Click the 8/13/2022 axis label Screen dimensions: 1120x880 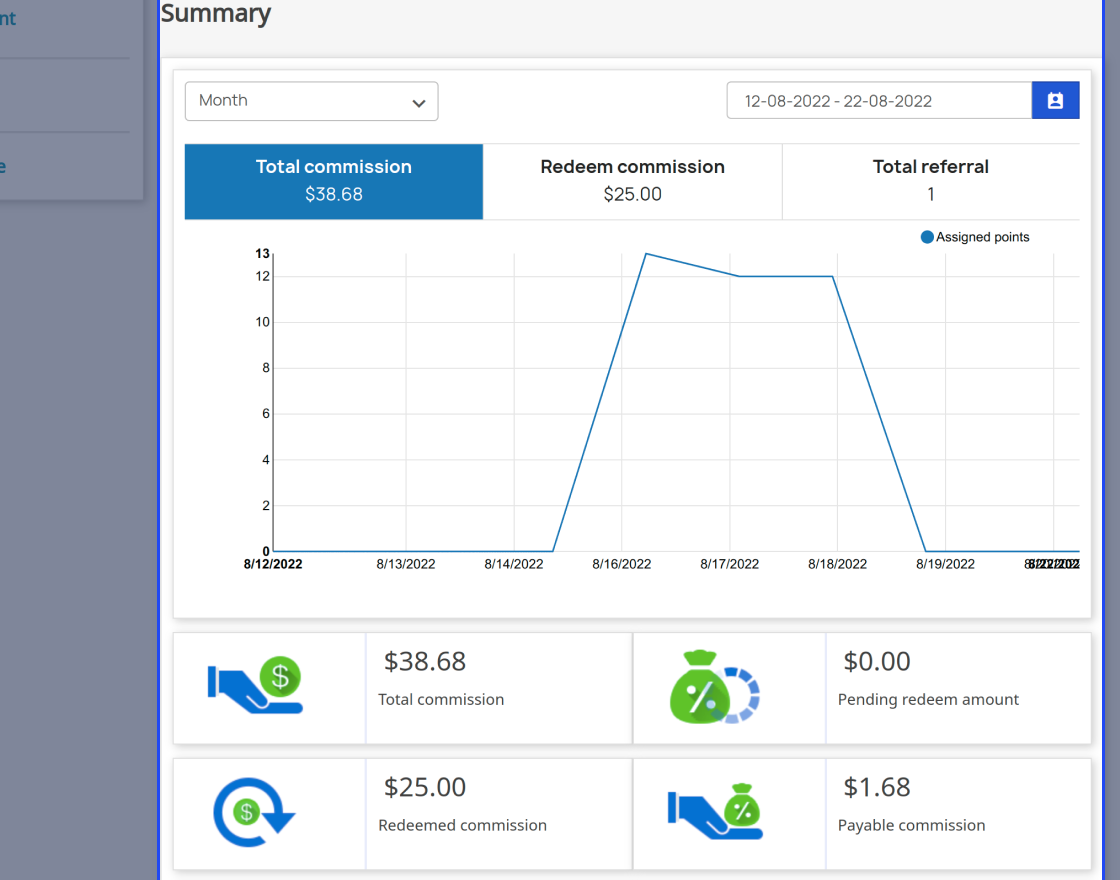406,564
